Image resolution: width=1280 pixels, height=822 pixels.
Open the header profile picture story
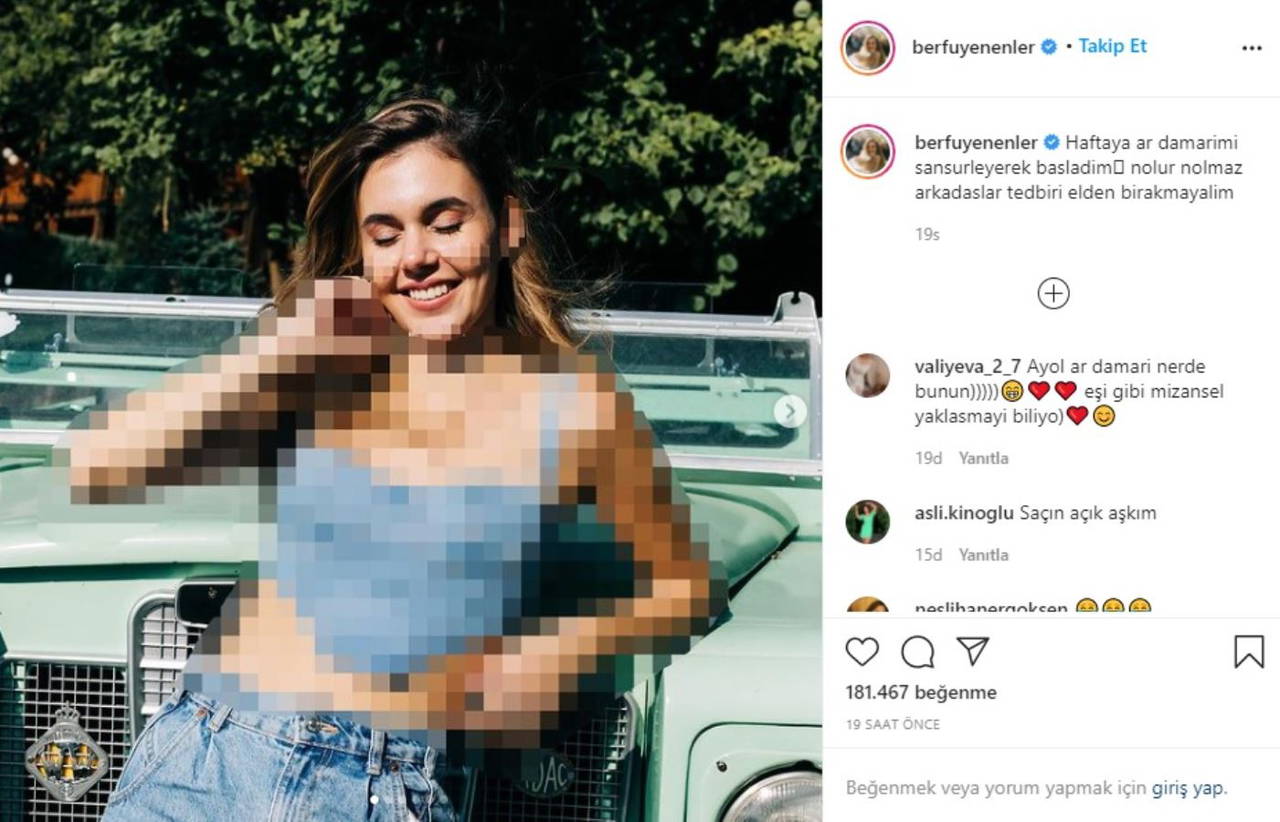pos(867,47)
